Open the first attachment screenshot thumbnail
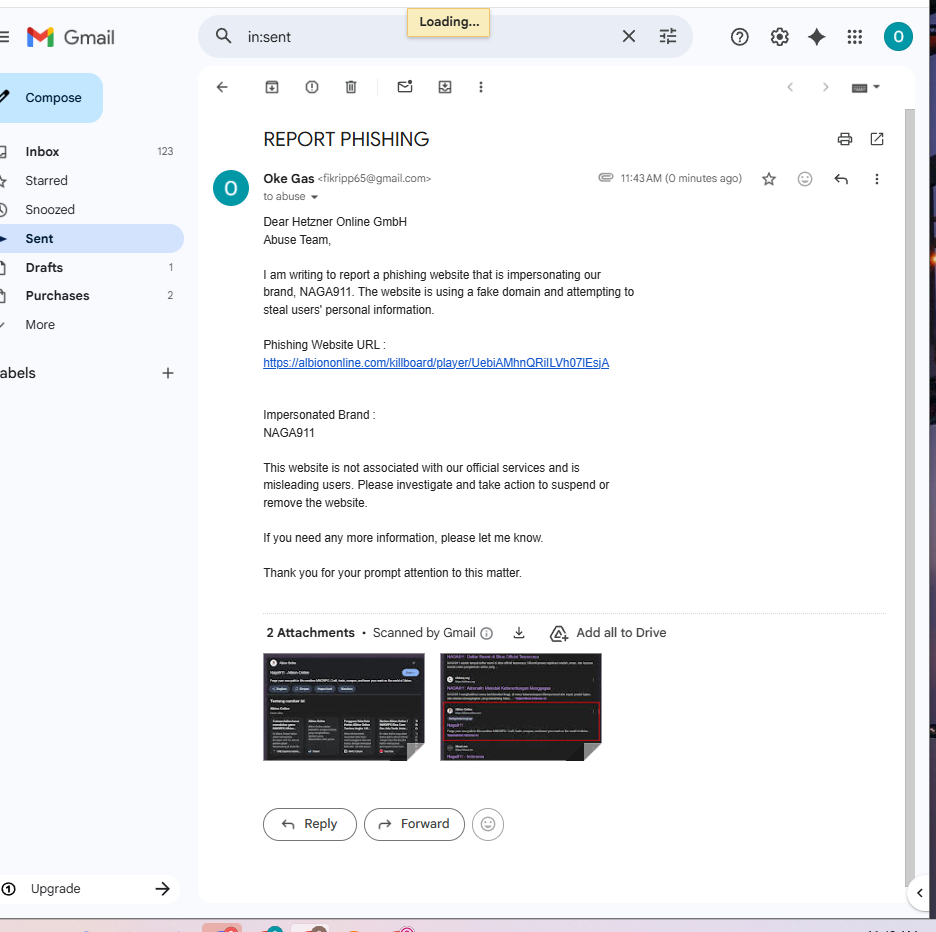This screenshot has height=932, width=936. 344,707
